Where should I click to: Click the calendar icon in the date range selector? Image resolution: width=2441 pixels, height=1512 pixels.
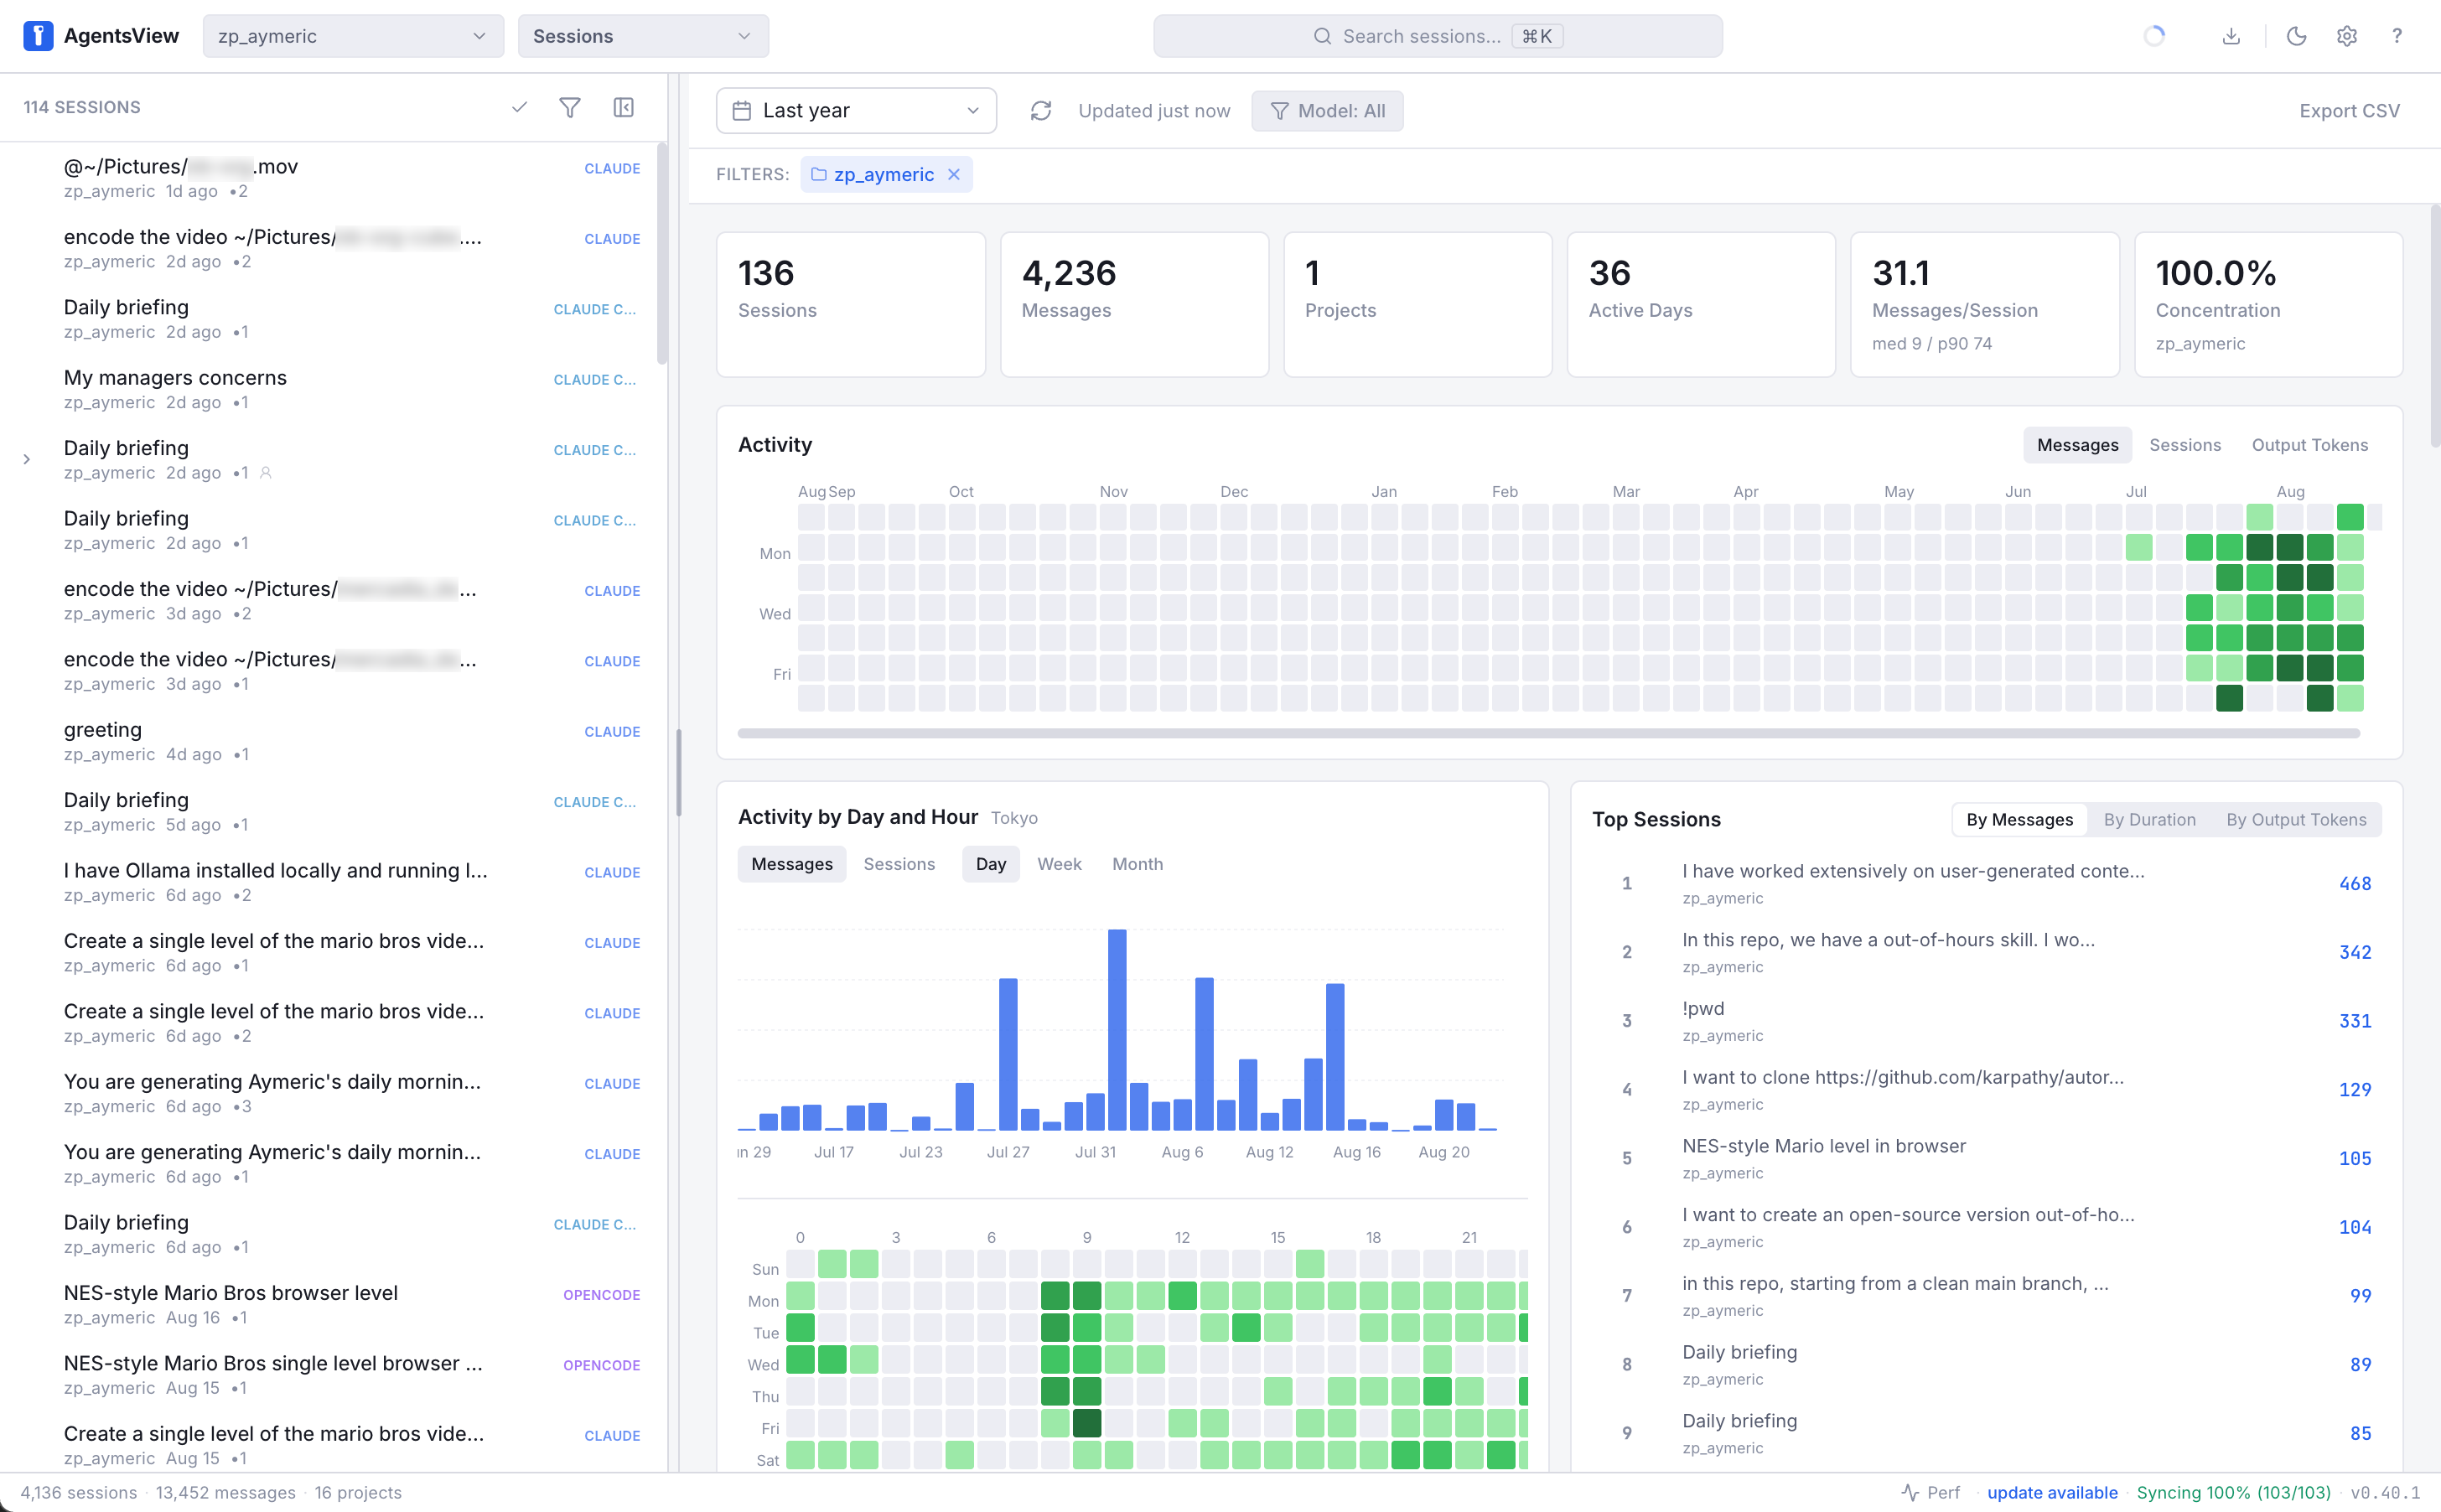[741, 111]
